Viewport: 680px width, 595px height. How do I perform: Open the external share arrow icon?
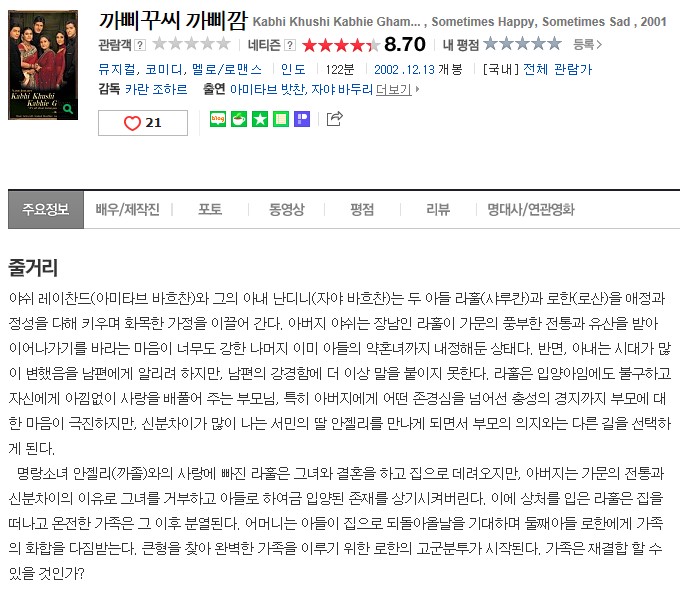tap(334, 118)
